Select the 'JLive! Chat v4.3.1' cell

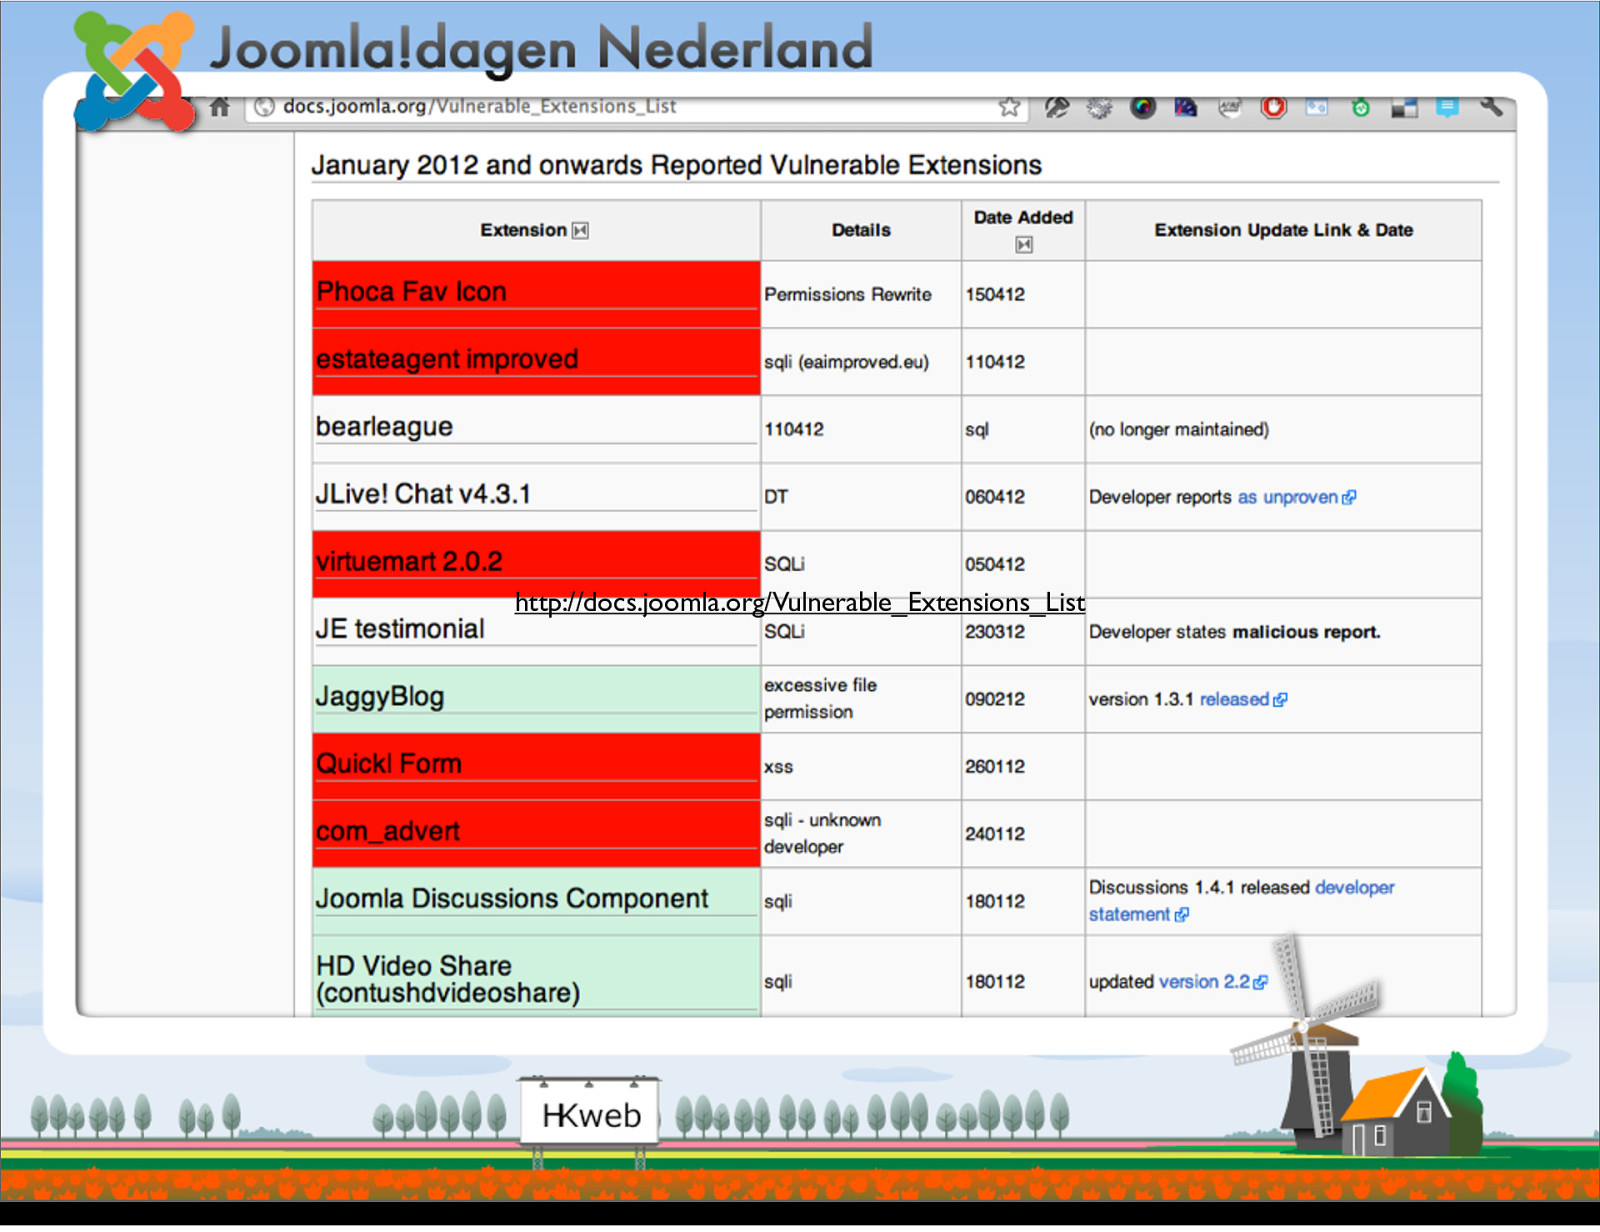tap(536, 496)
